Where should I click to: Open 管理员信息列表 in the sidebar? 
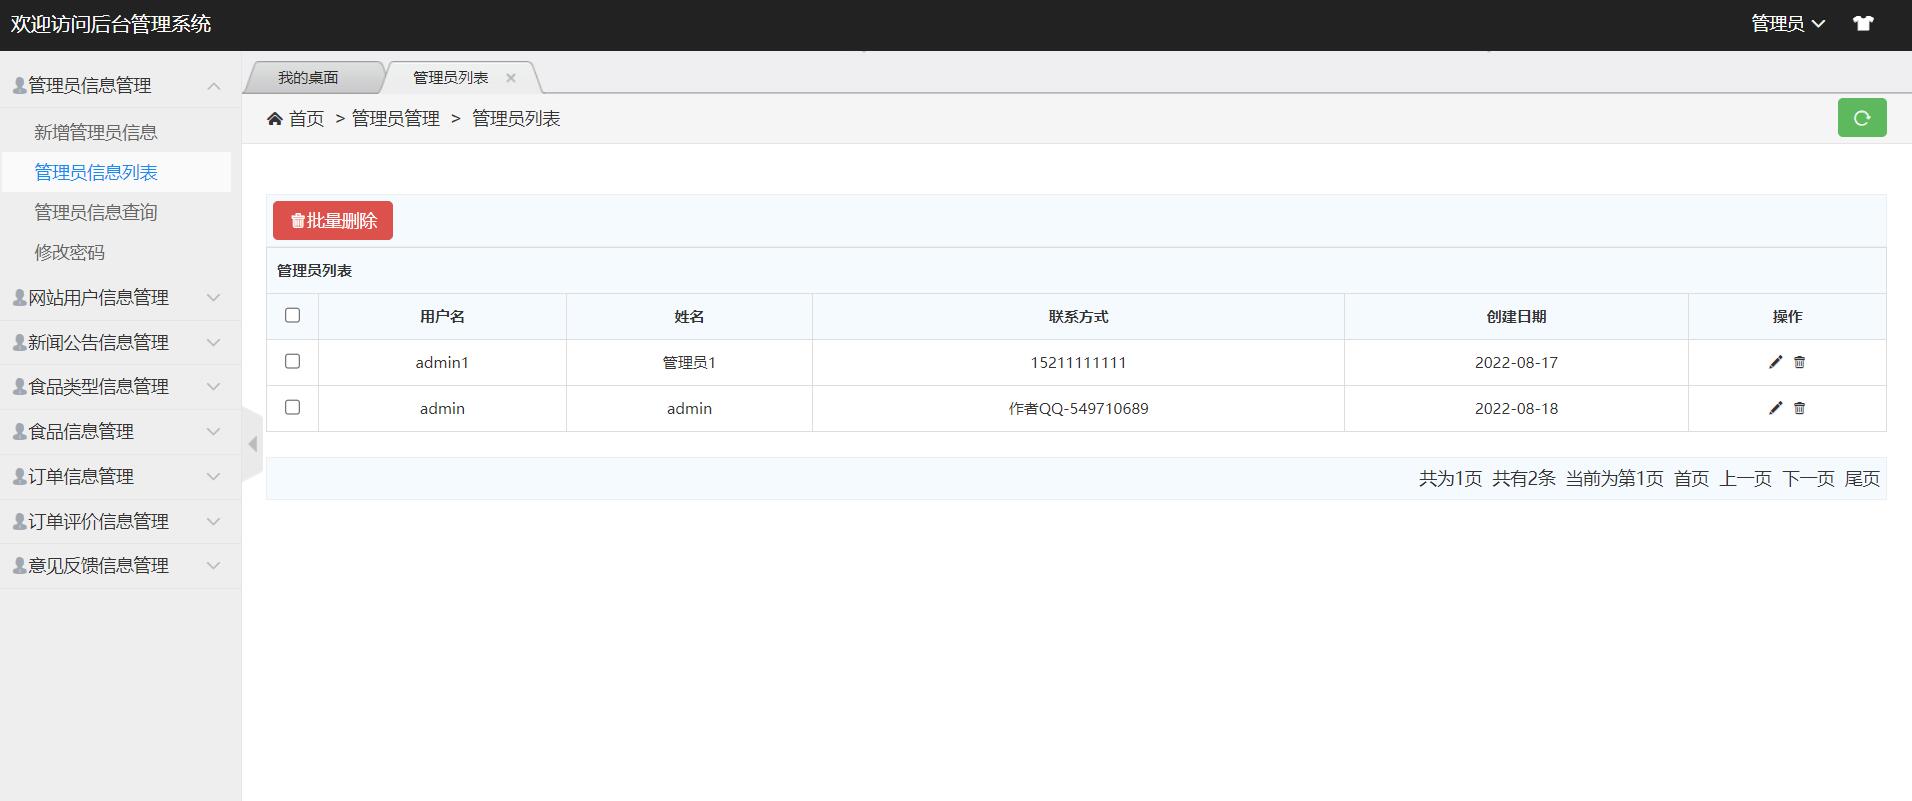96,172
